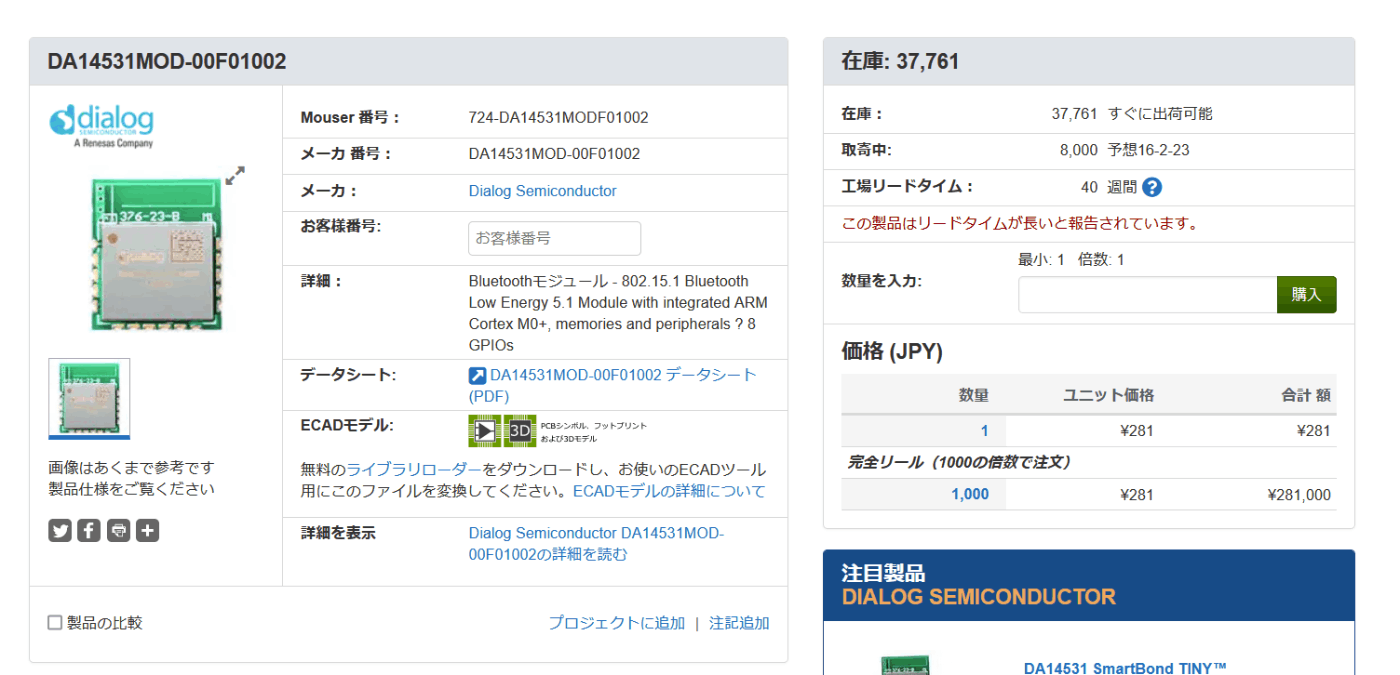Click メーカ番号 value DA14531MOD-00F01002

(x=554, y=154)
